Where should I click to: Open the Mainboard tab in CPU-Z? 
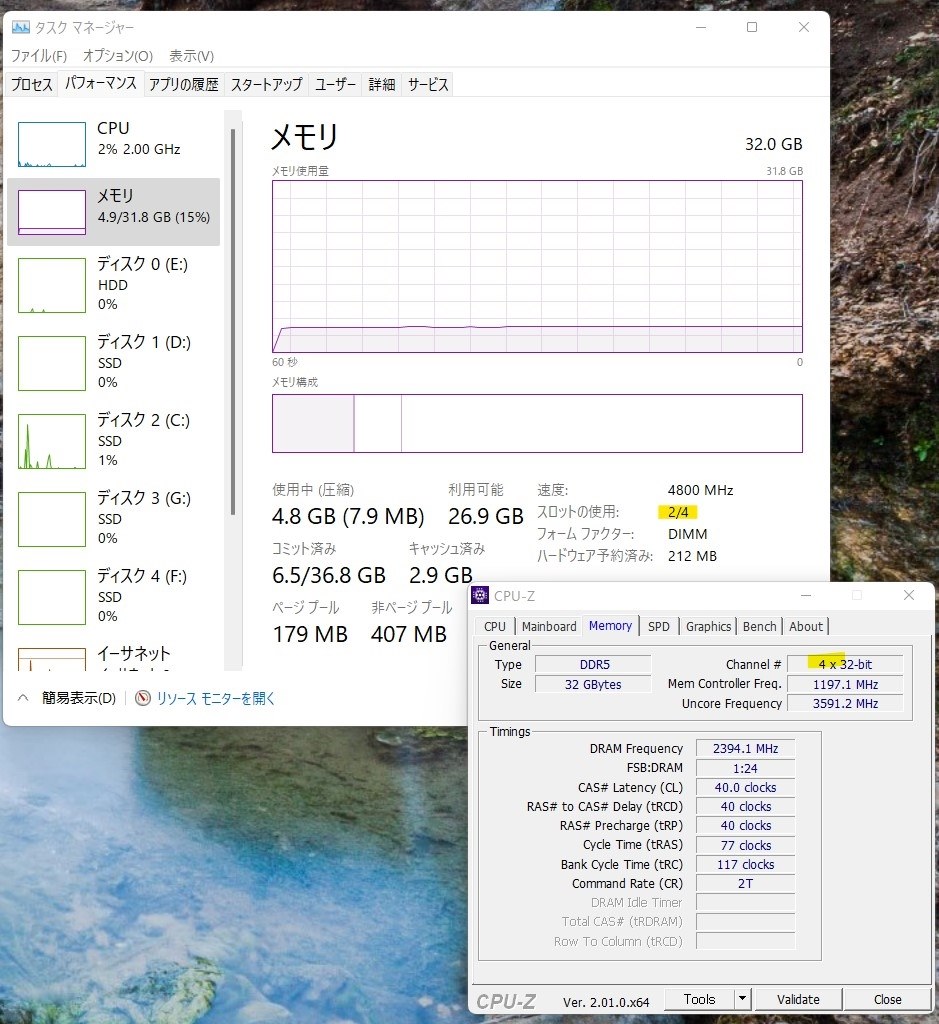549,626
